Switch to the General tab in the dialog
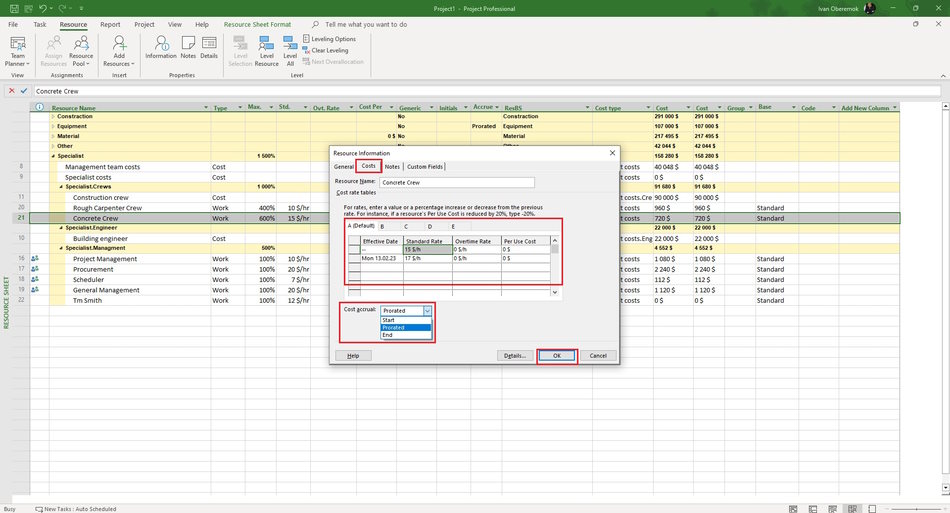Screen dimensions: 950x513 344,167
